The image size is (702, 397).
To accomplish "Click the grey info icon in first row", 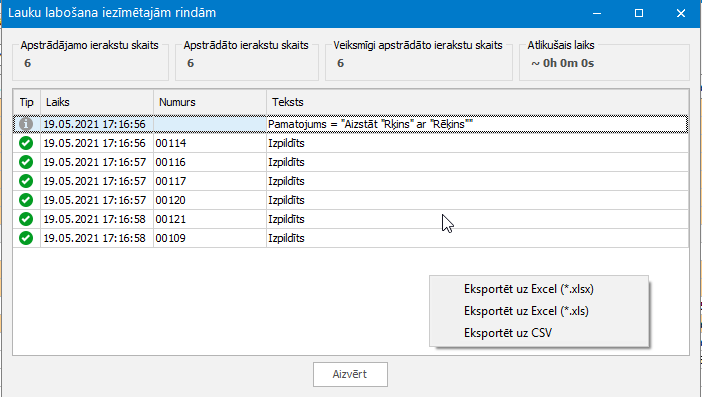I will (26, 124).
